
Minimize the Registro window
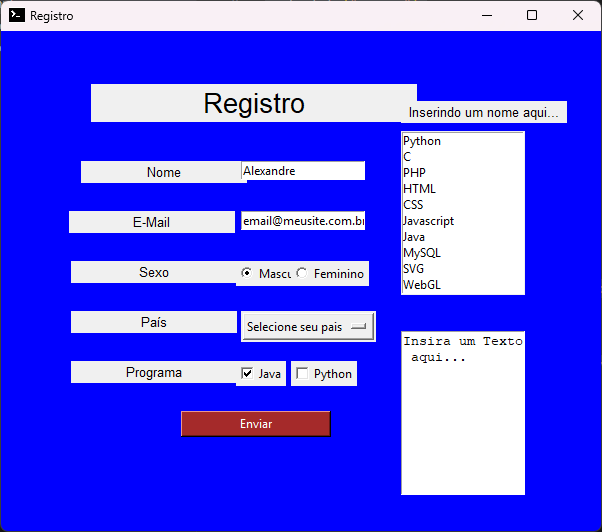486,15
